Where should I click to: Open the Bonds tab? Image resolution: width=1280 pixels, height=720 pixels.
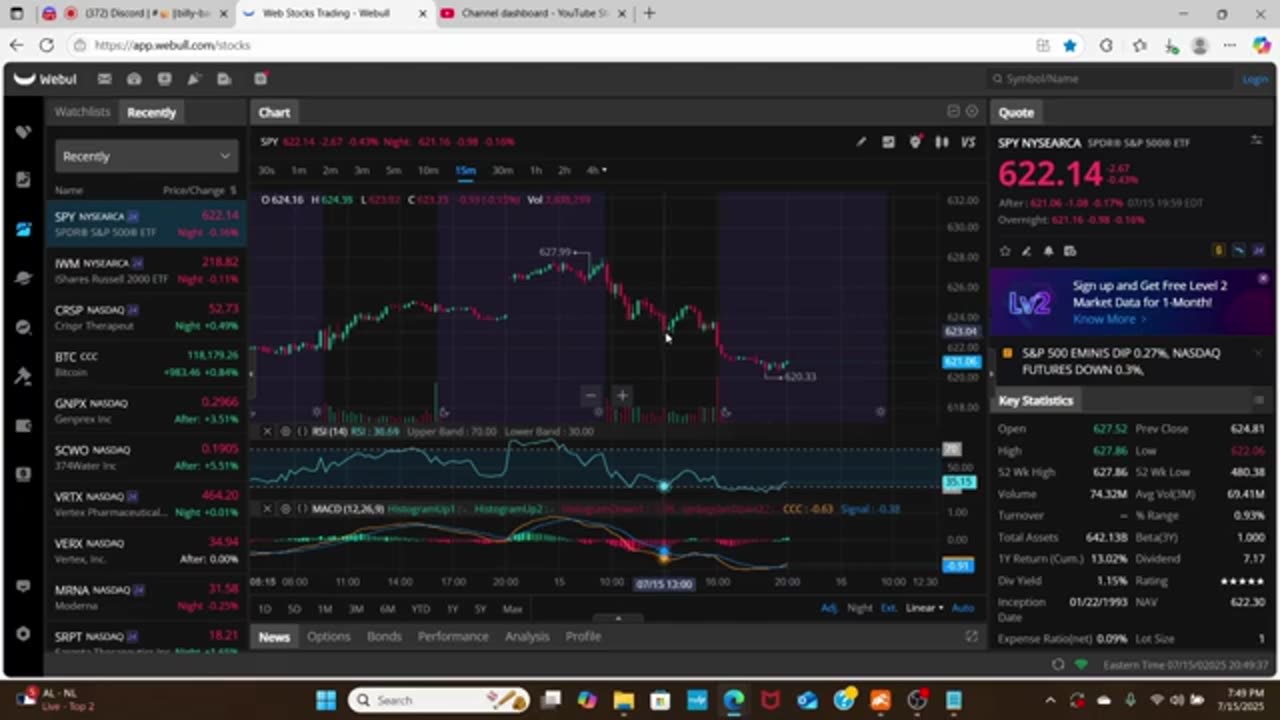coord(384,636)
